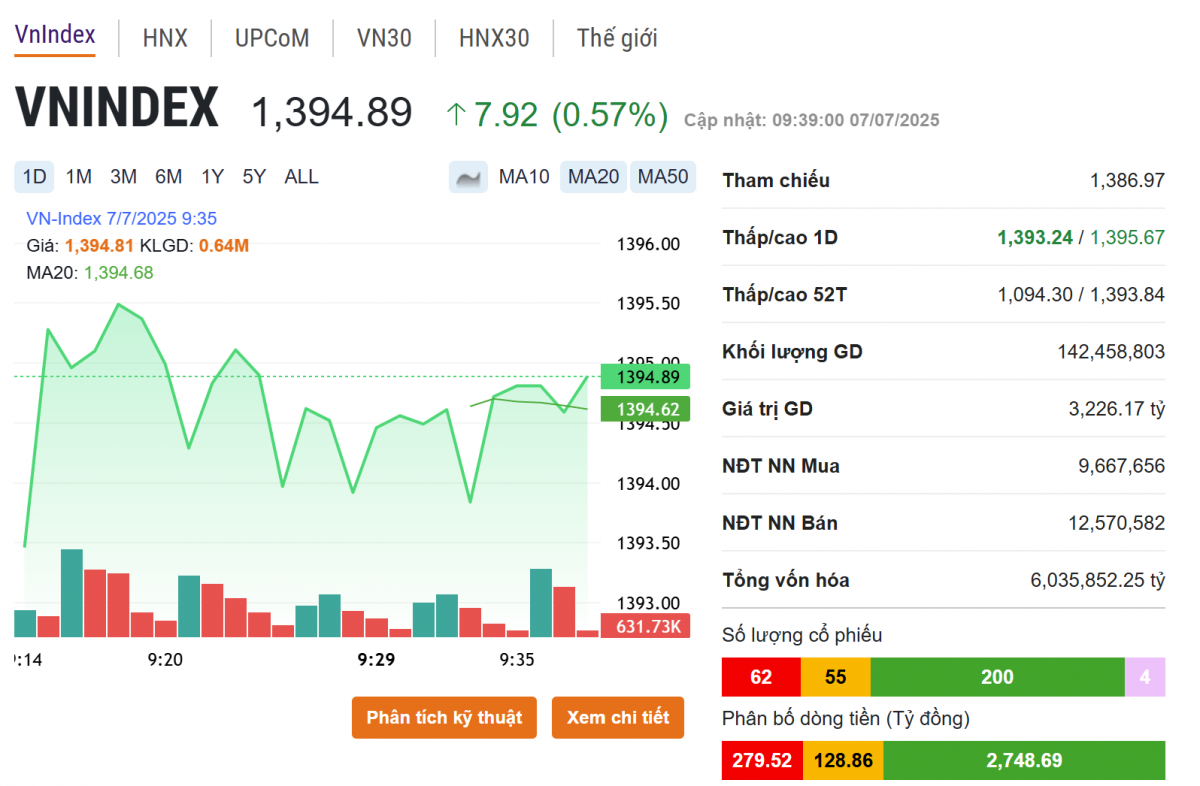Click the change value 7.92 (0.57%)
The width and height of the screenshot is (1200, 786).
558,114
